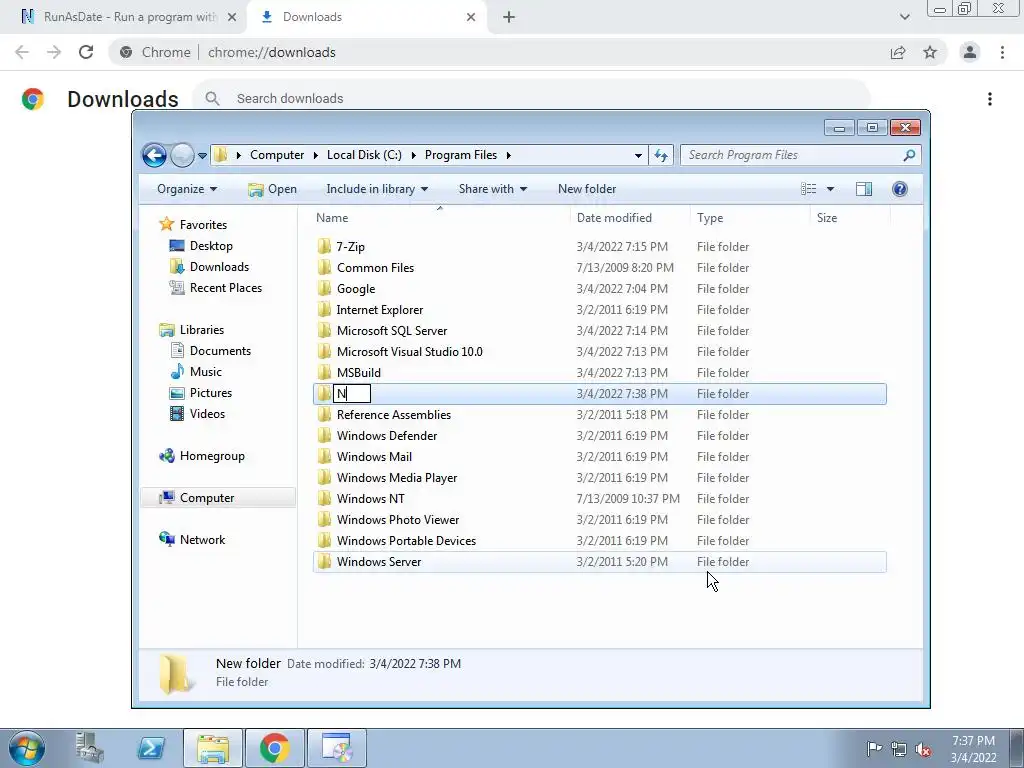1024x768 pixels.
Task: Expand the Share with menu
Action: pyautogui.click(x=492, y=189)
